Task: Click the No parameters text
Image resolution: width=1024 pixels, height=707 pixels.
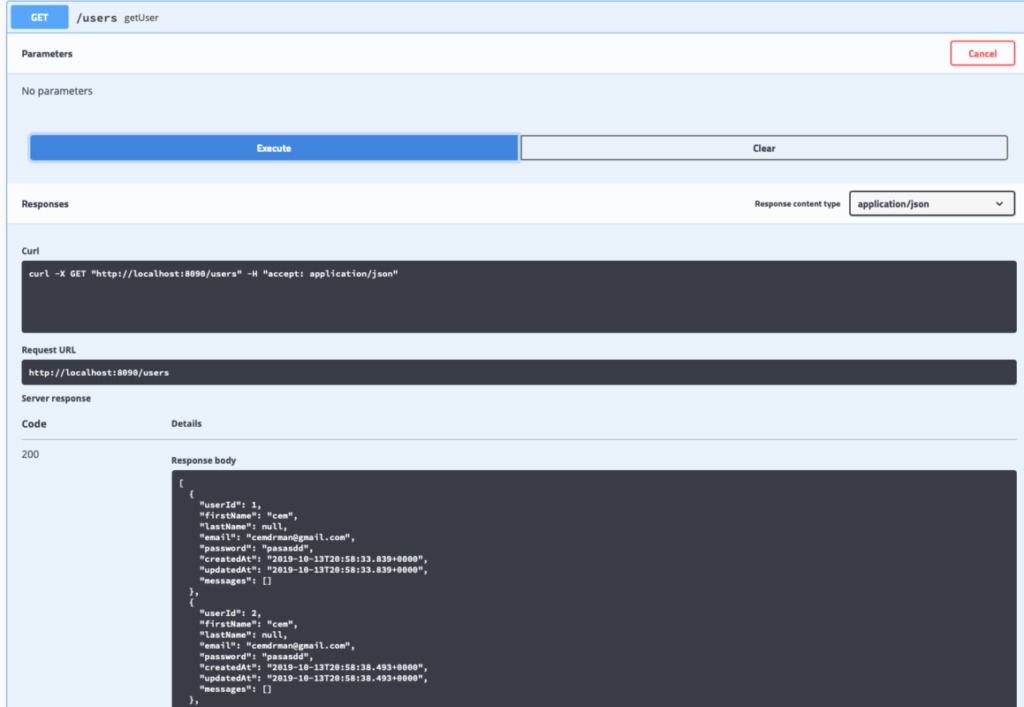Action: click(57, 91)
